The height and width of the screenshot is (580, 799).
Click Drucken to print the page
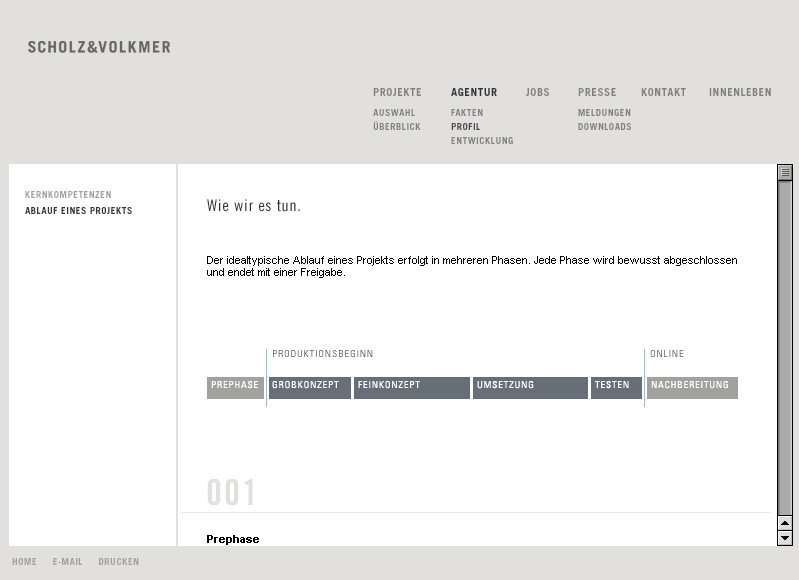[x=119, y=562]
